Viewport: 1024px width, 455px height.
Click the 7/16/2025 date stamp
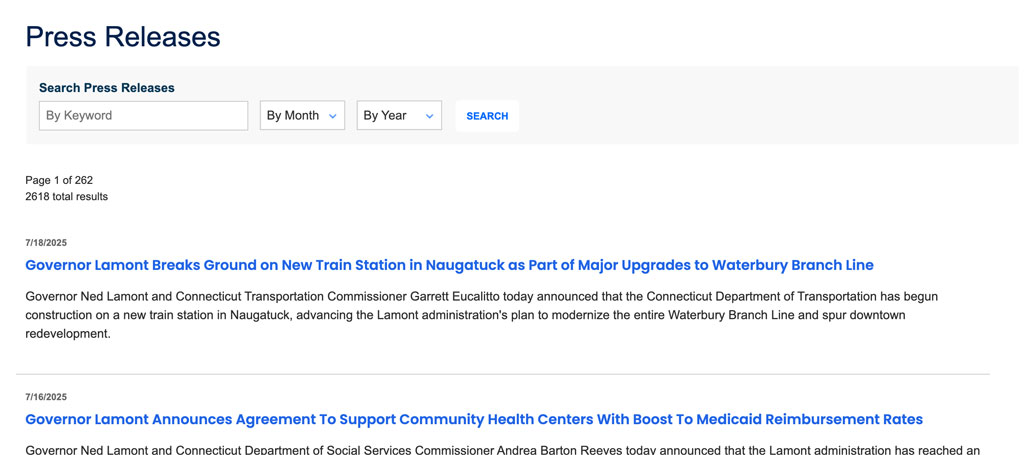click(46, 397)
